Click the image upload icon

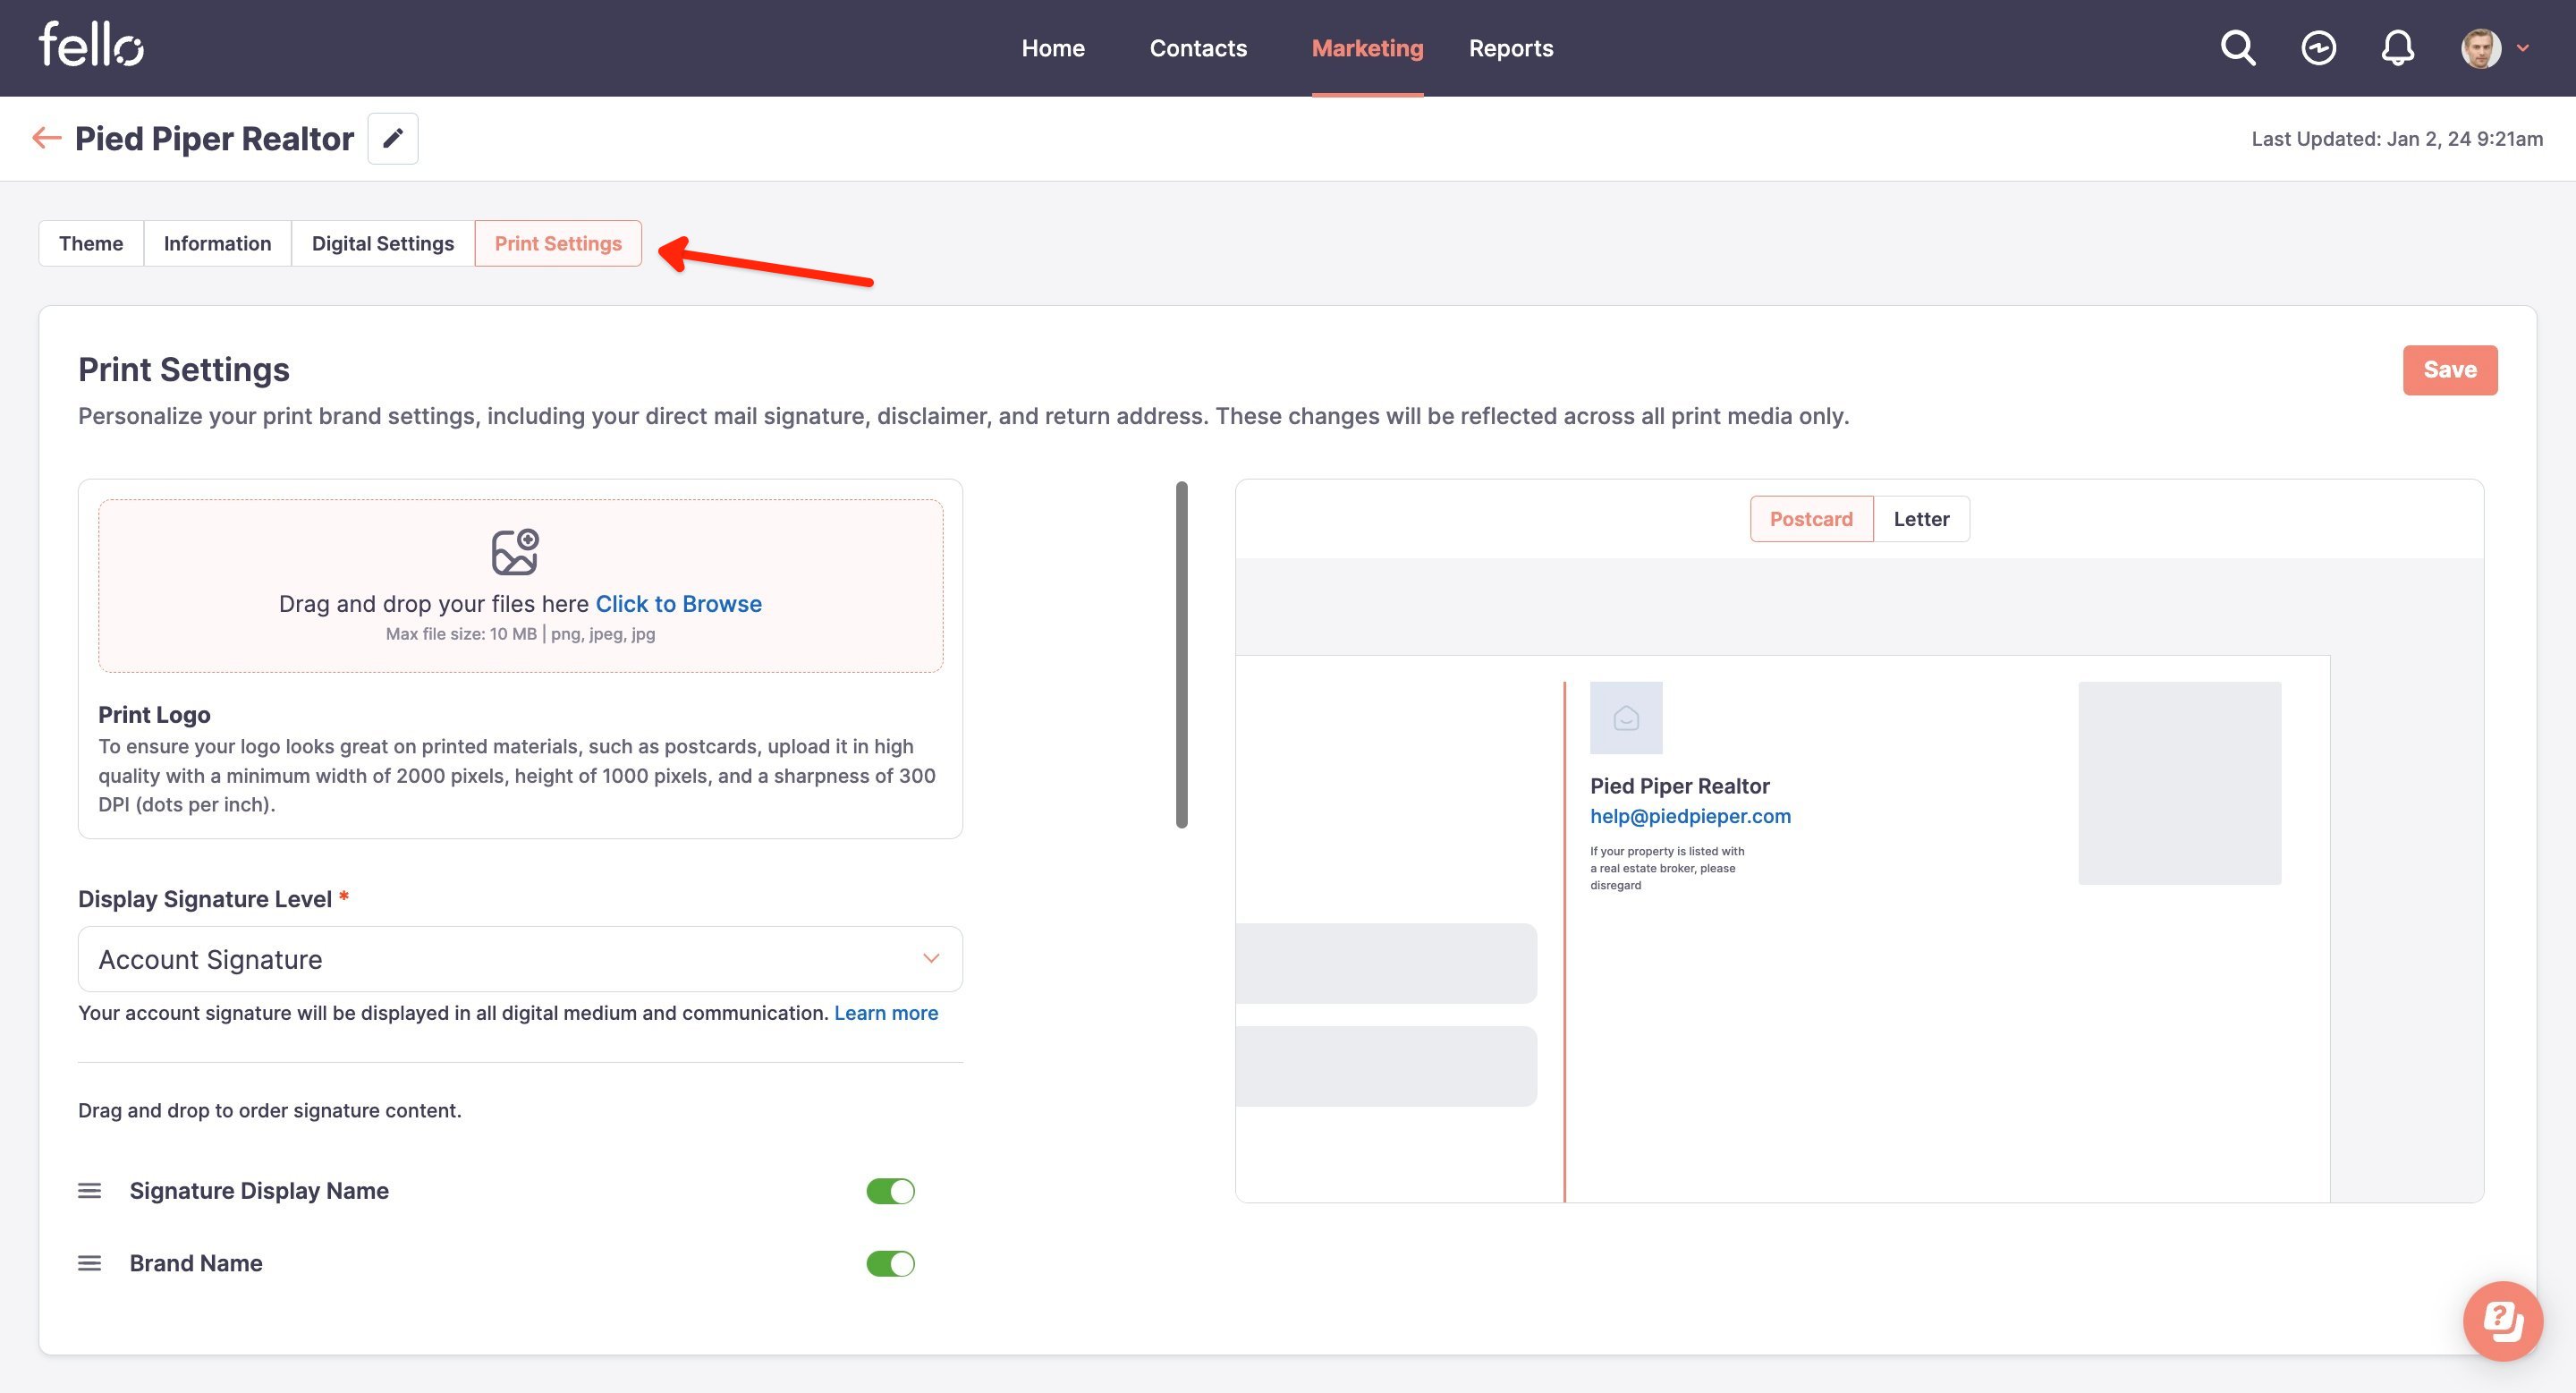[x=515, y=552]
